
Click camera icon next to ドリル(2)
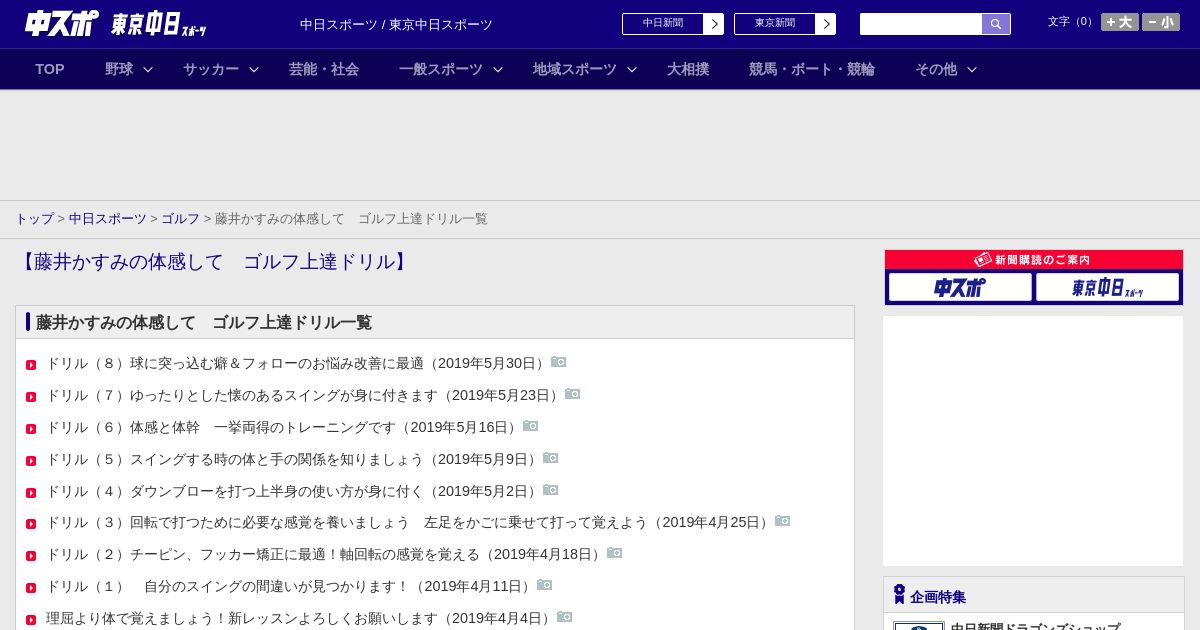point(615,553)
